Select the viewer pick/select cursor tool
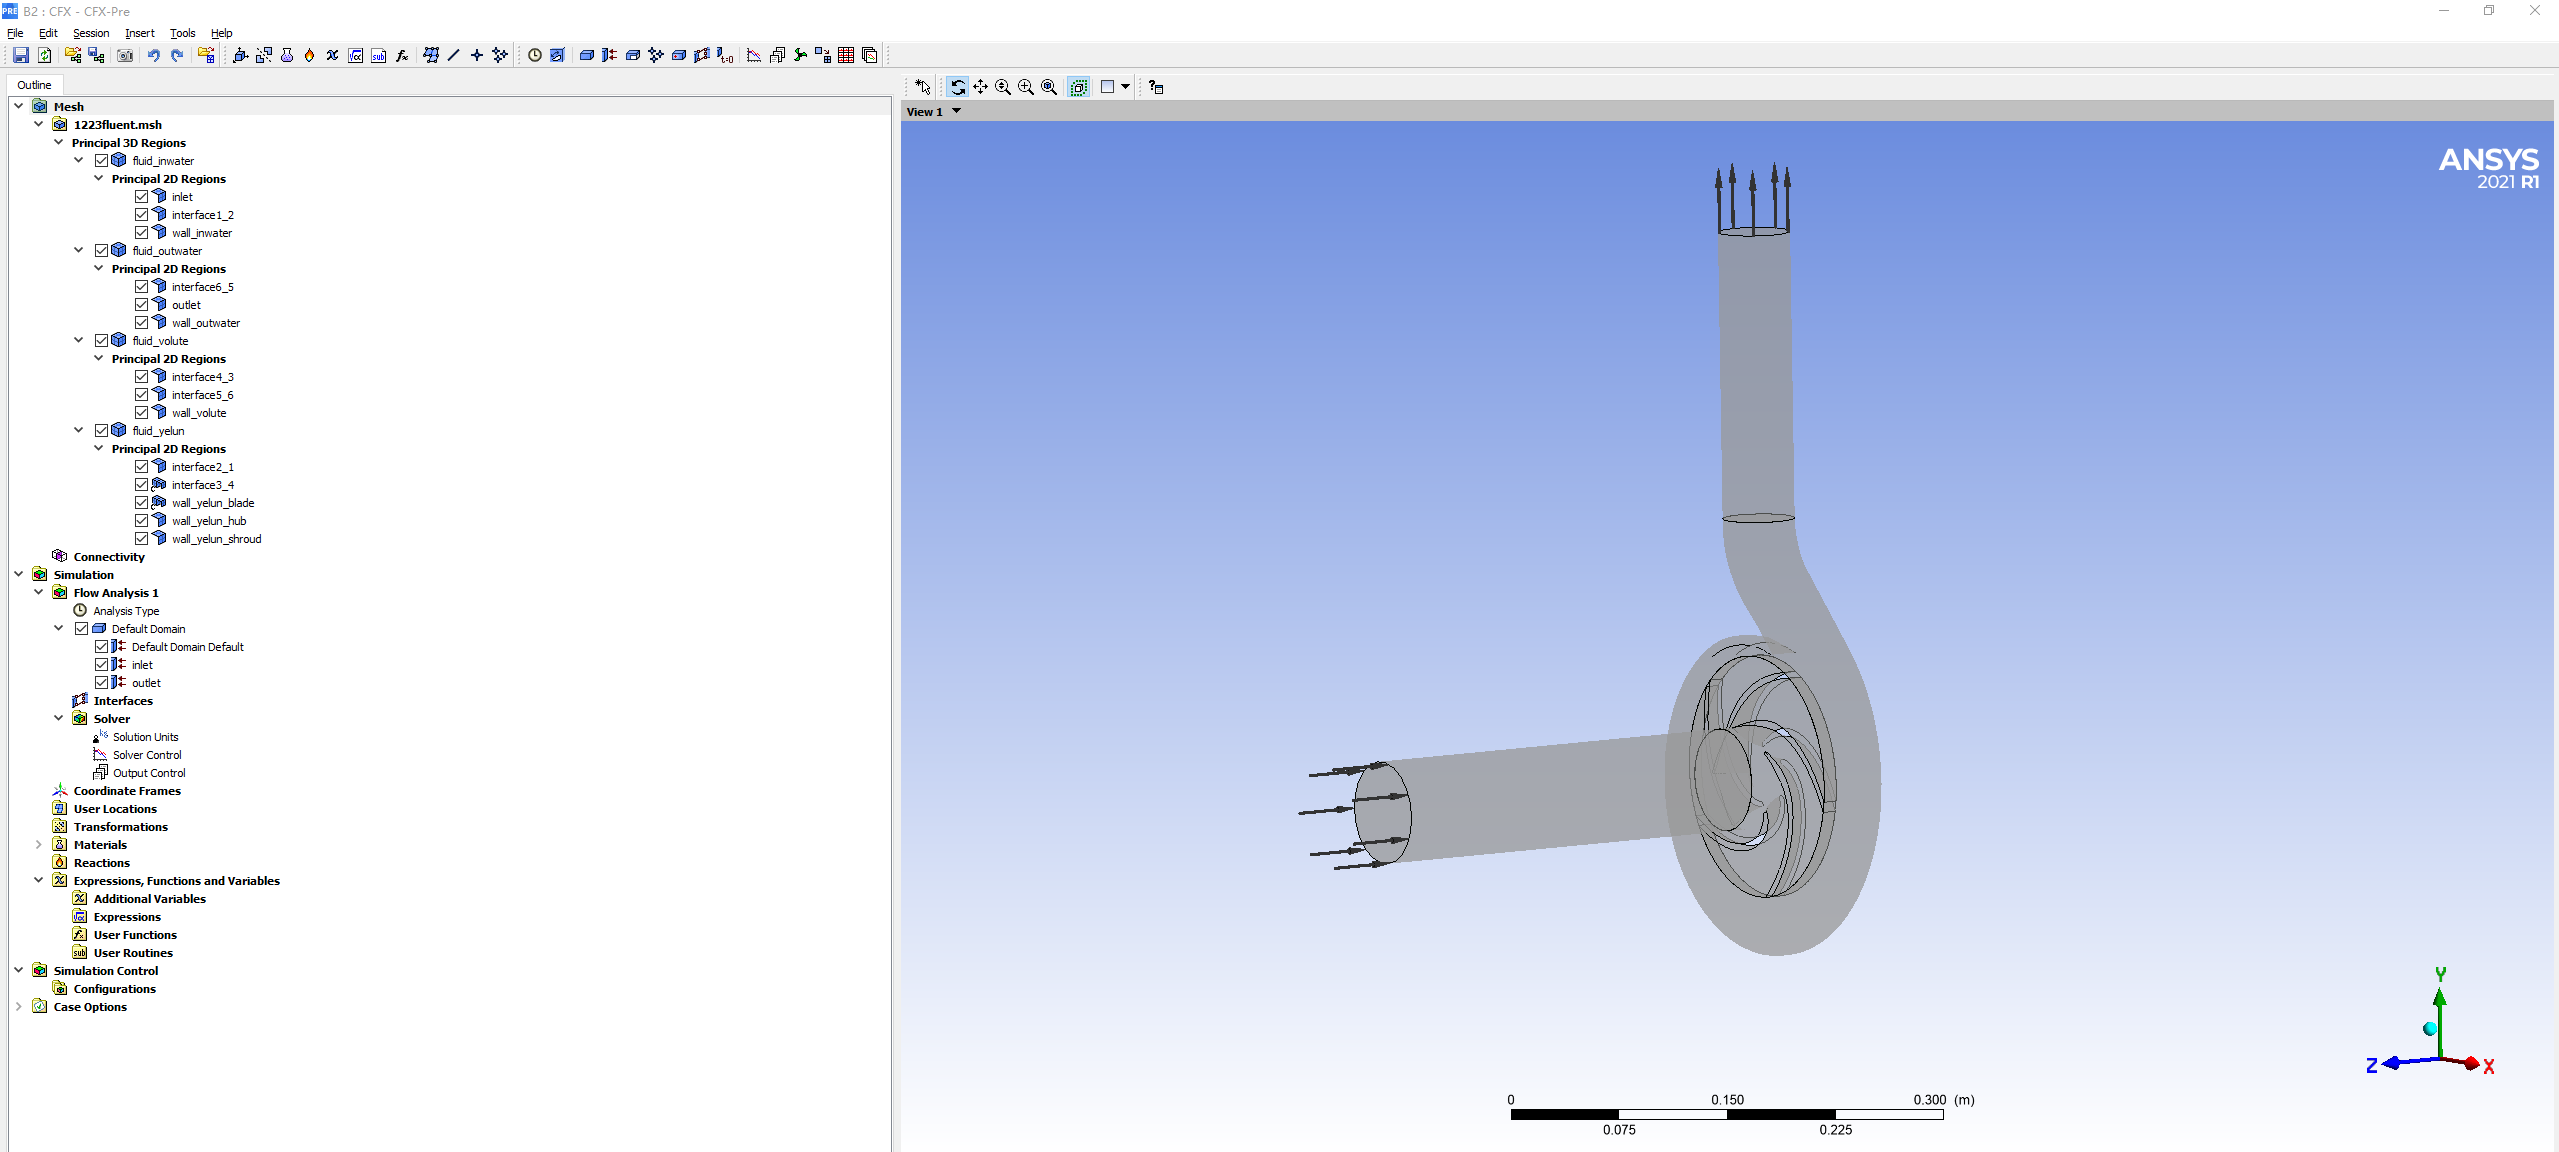 tap(923, 87)
